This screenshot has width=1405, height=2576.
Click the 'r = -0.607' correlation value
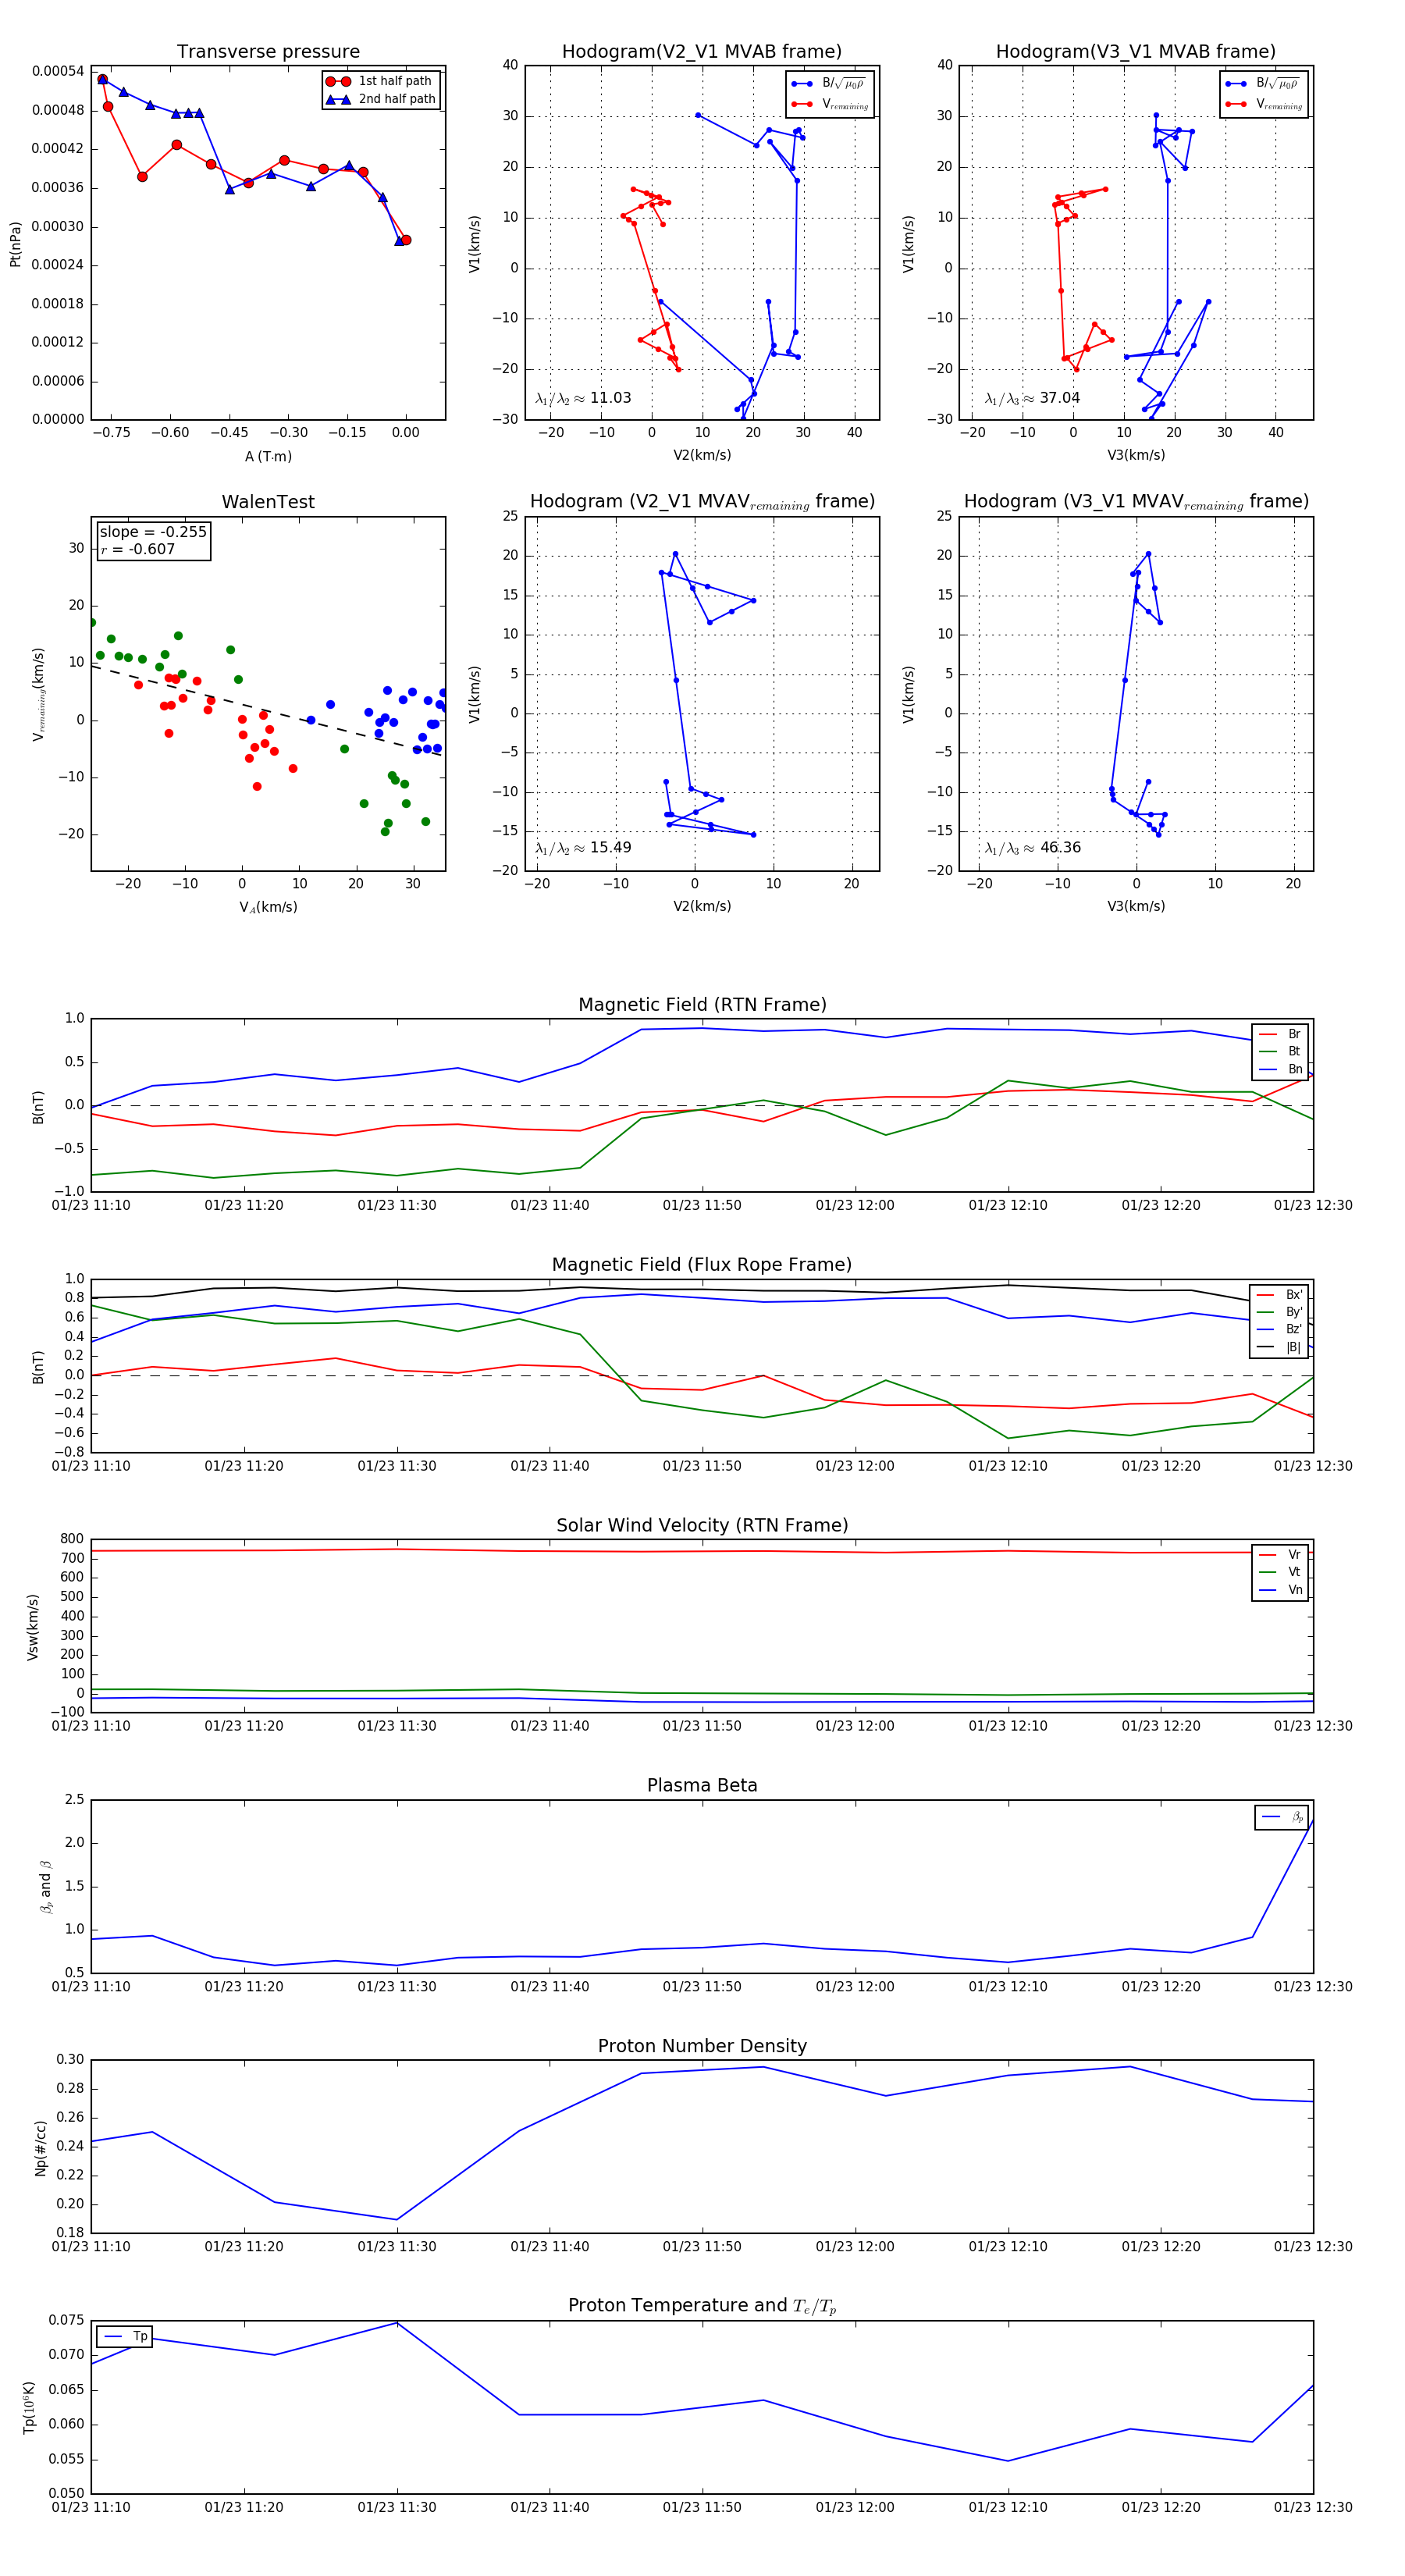[138, 549]
